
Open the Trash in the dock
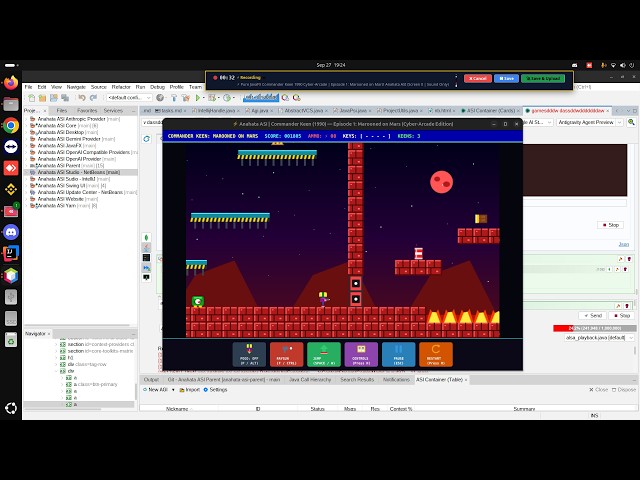point(11,340)
